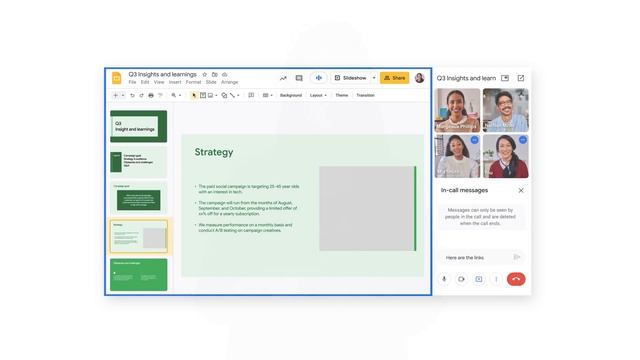The height and width of the screenshot is (360, 640).
Task: Expand the Line type dropdown arrow
Action: click(238, 96)
